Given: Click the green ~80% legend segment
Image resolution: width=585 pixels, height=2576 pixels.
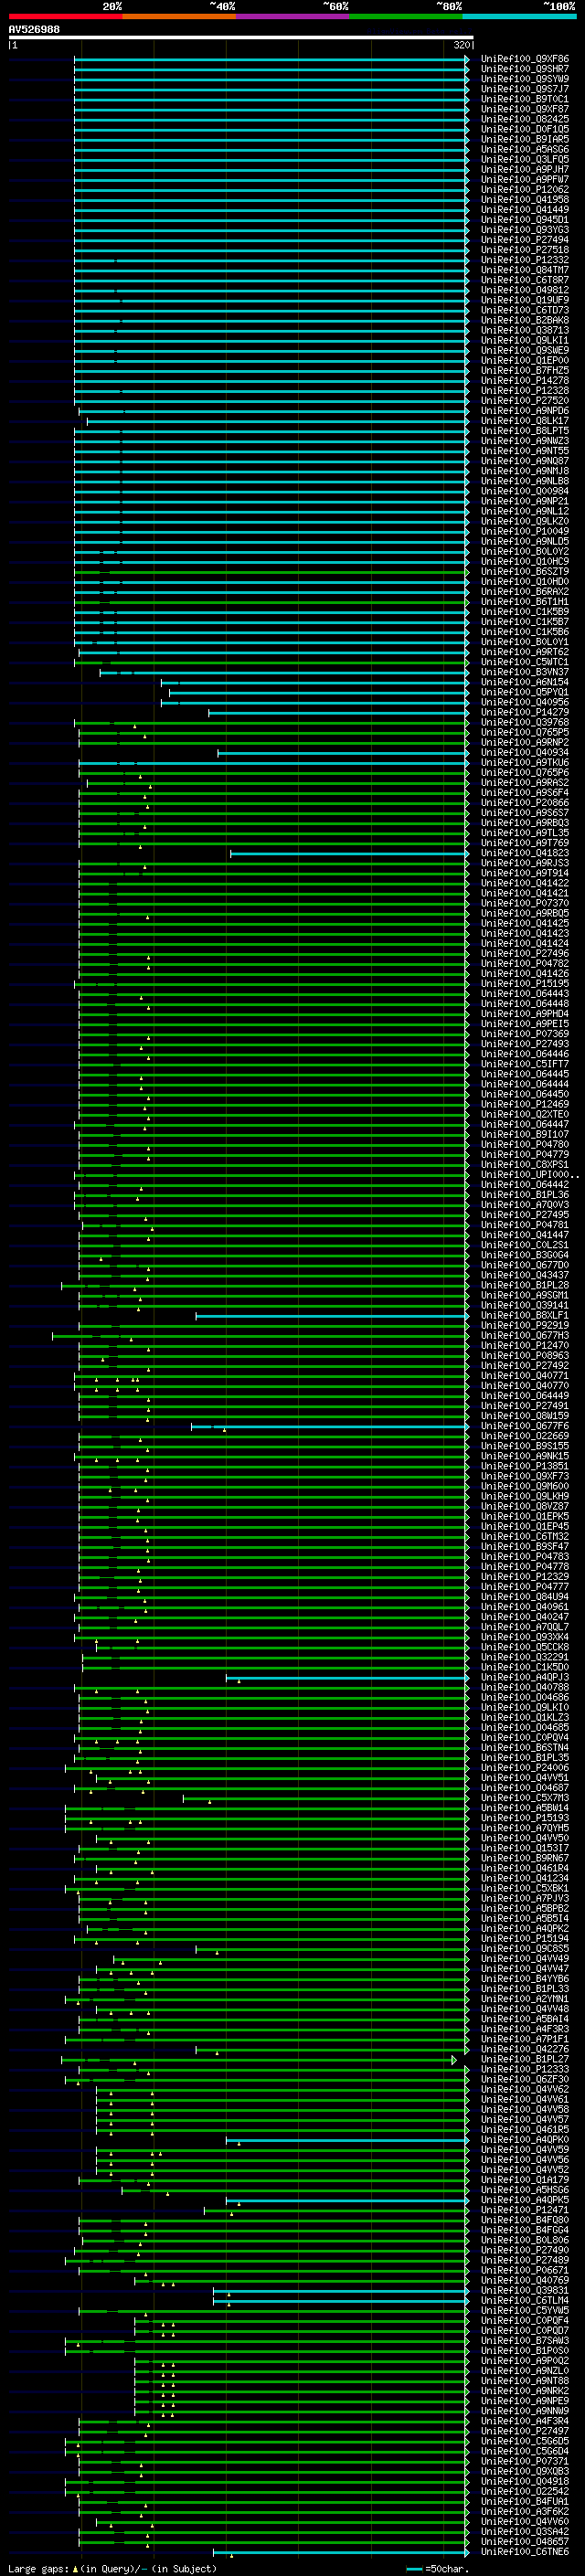Looking at the screenshot, I should (406, 16).
